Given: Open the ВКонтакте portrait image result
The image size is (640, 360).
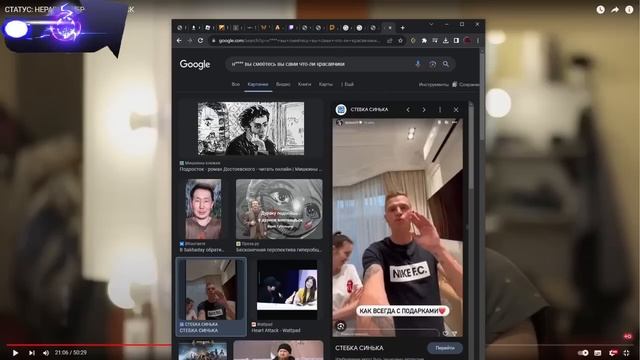Looking at the screenshot, I should (203, 209).
